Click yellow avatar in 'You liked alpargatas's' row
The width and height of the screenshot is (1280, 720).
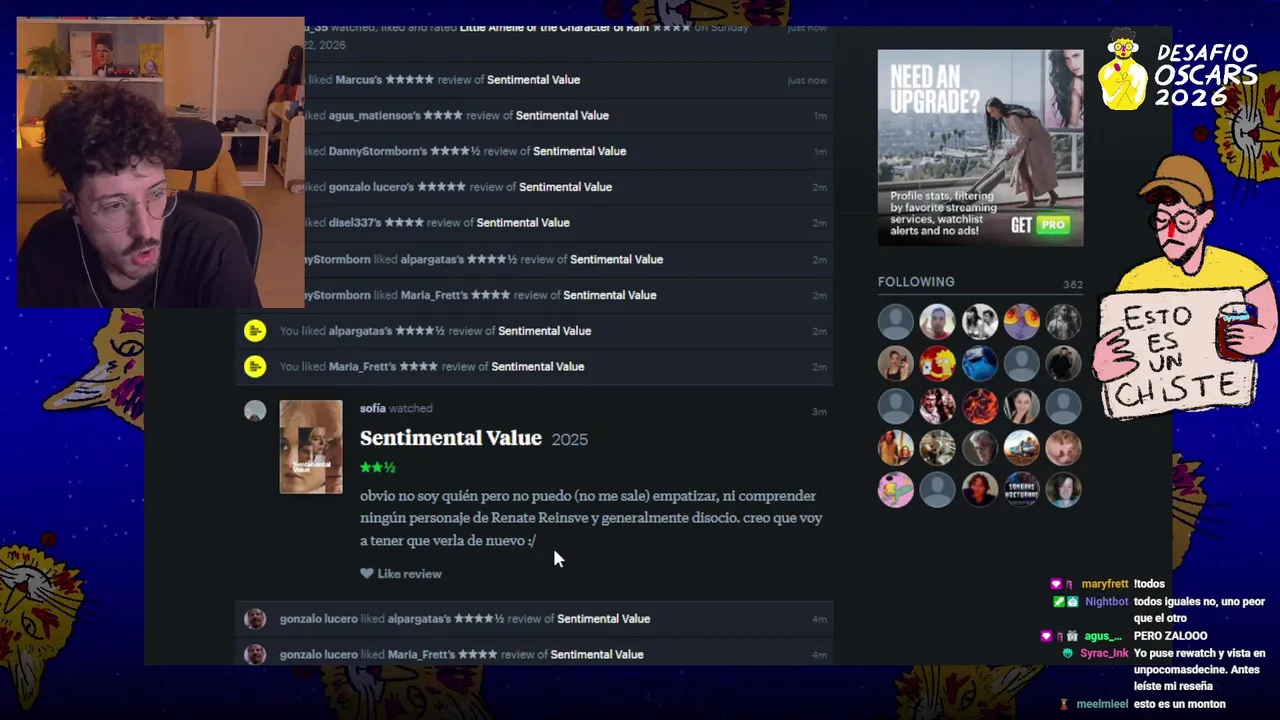255,330
